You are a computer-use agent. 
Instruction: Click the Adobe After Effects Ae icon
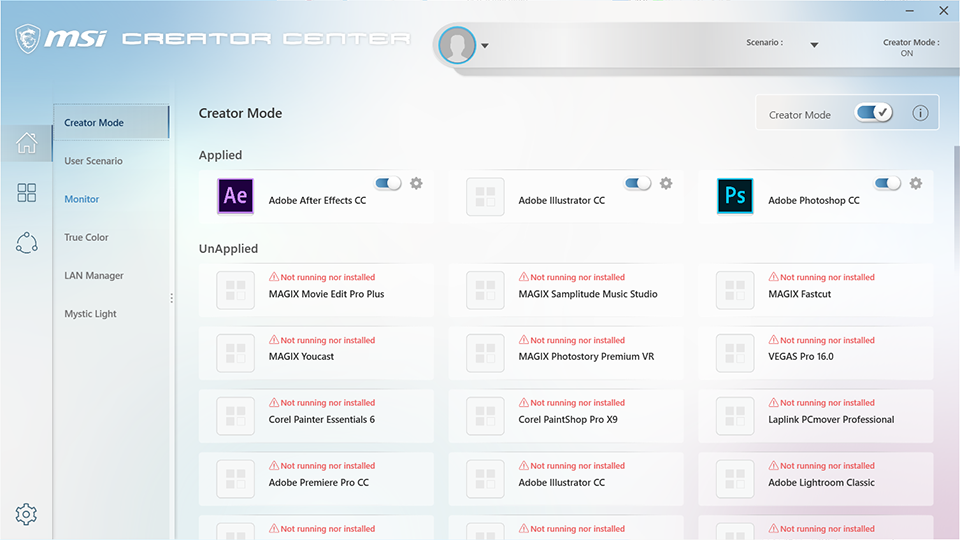pos(236,196)
